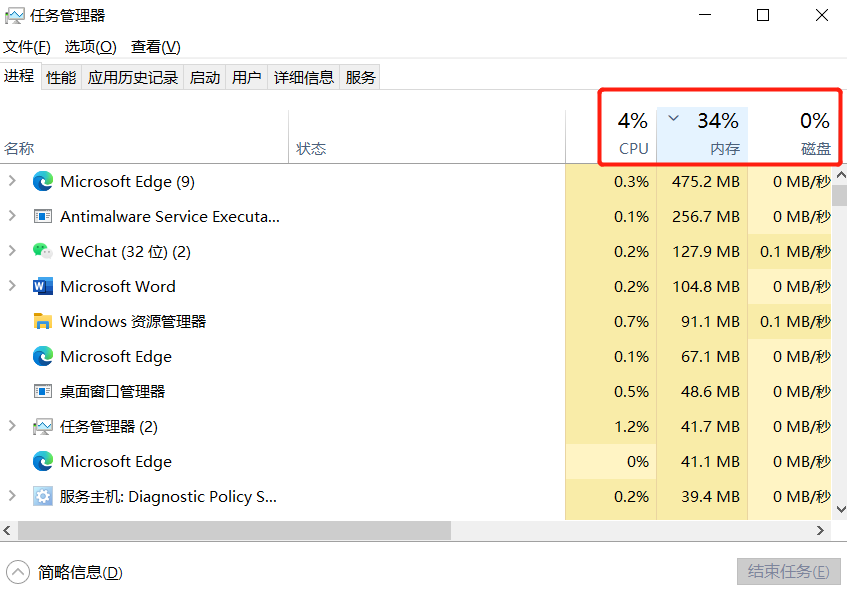Click the 48.6 MB memory value

(710, 391)
